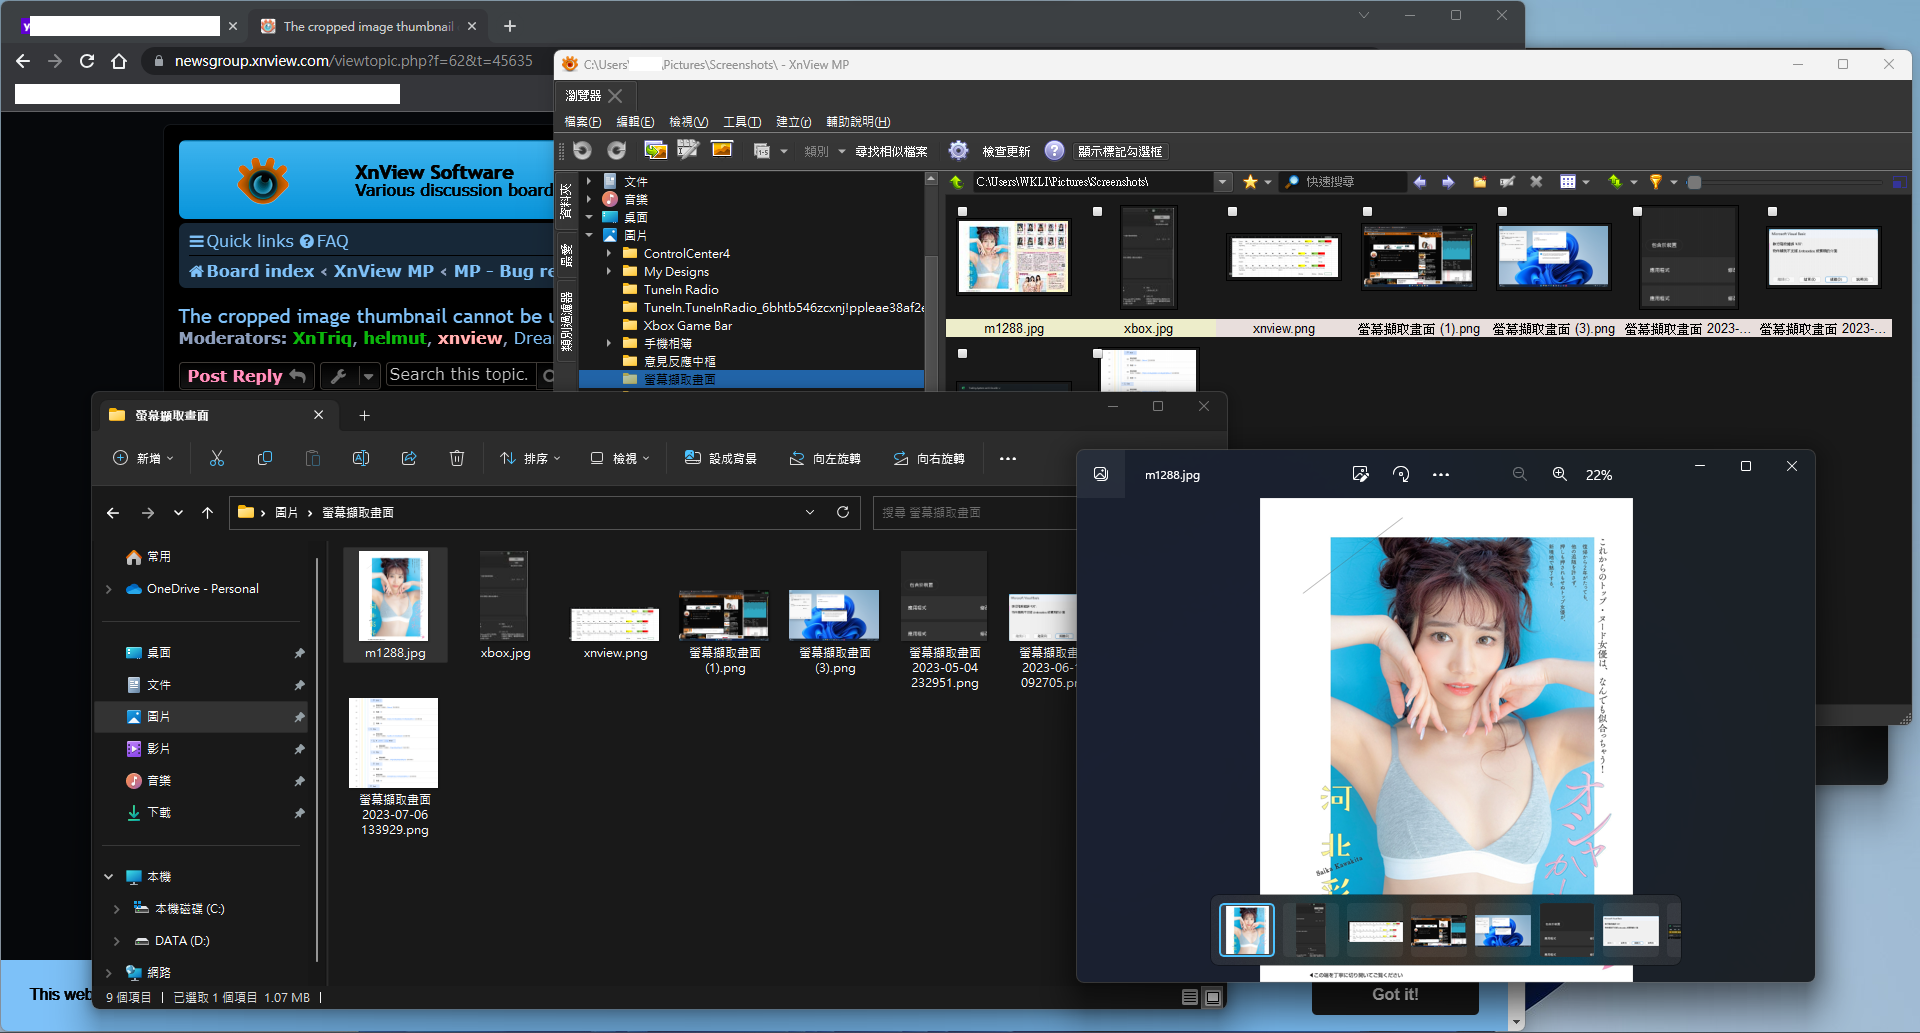Open the XnView address path dropdown
Image resolution: width=1920 pixels, height=1033 pixels.
(1222, 182)
